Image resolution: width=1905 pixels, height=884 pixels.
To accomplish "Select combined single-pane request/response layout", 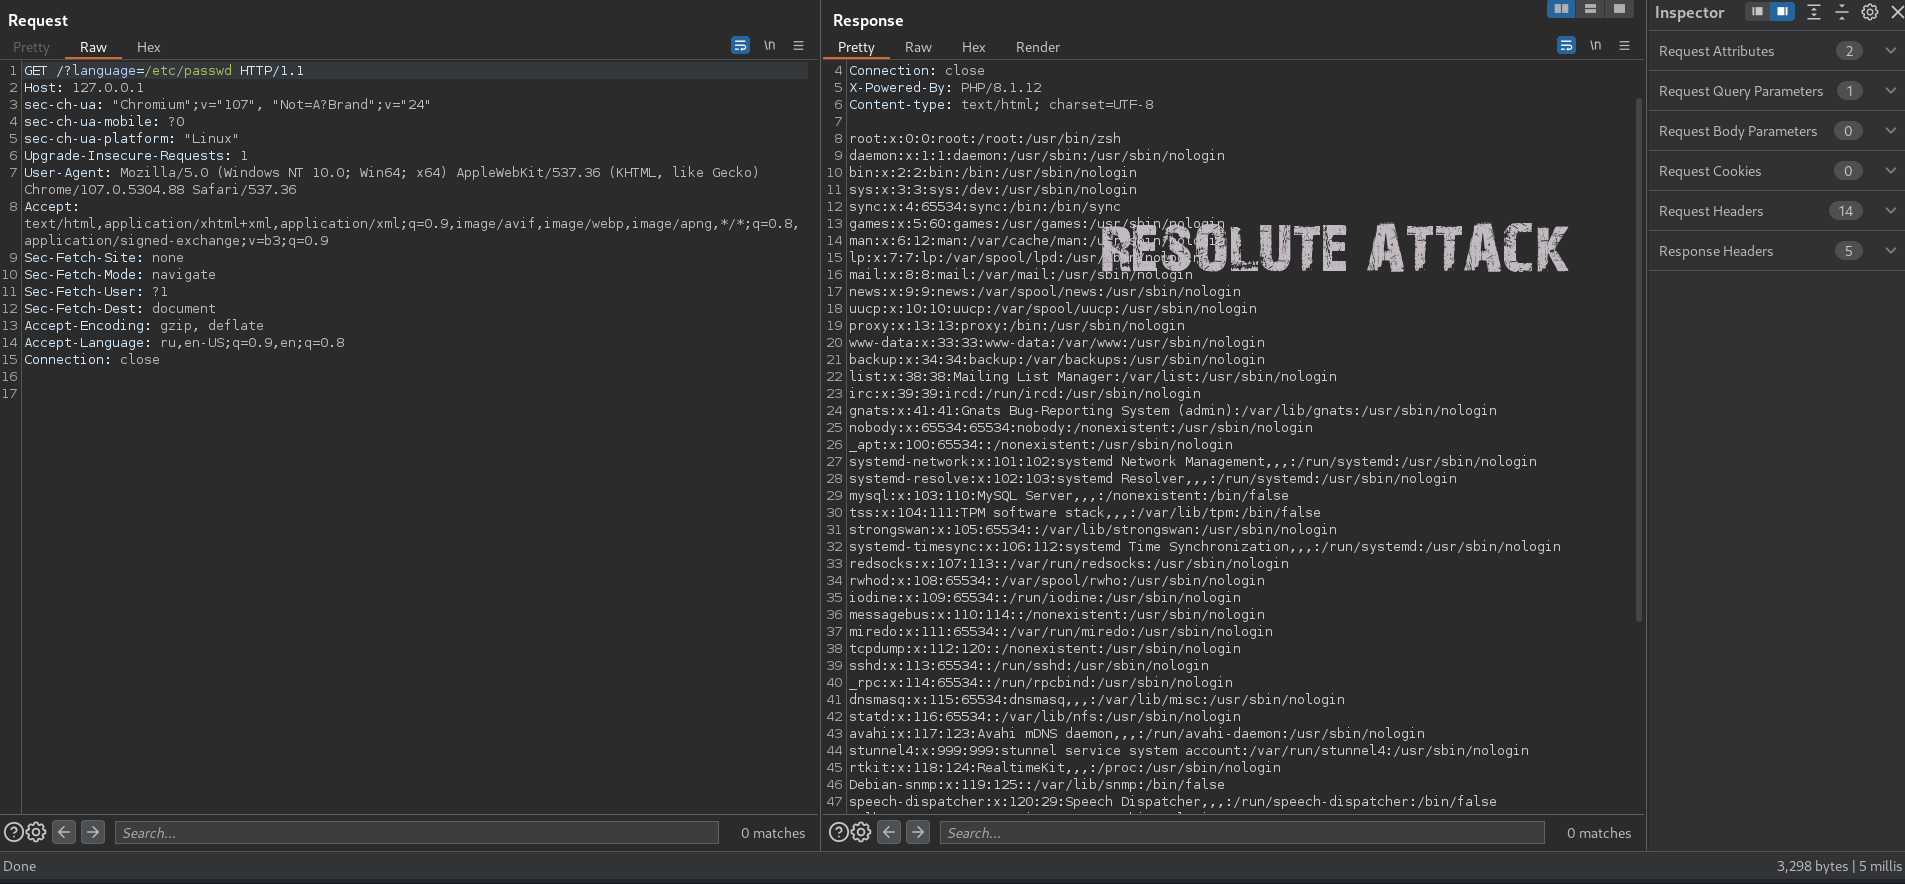I will pyautogui.click(x=1619, y=9).
